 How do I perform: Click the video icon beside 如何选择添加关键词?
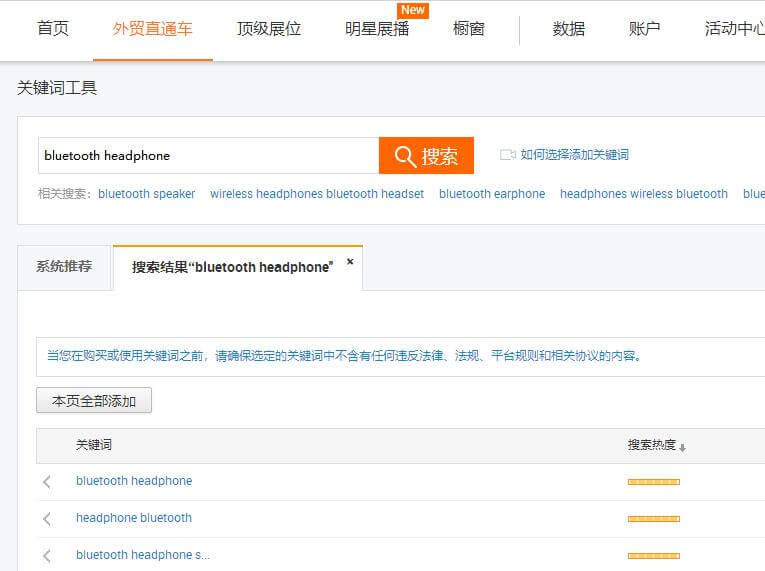point(507,155)
